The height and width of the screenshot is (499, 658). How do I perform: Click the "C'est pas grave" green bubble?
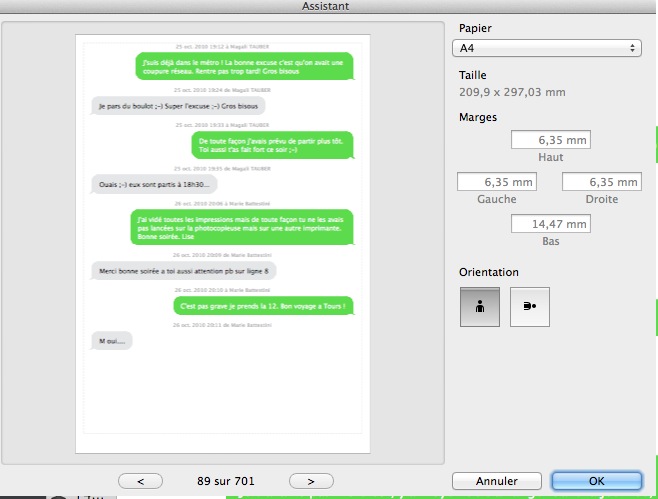[266, 305]
